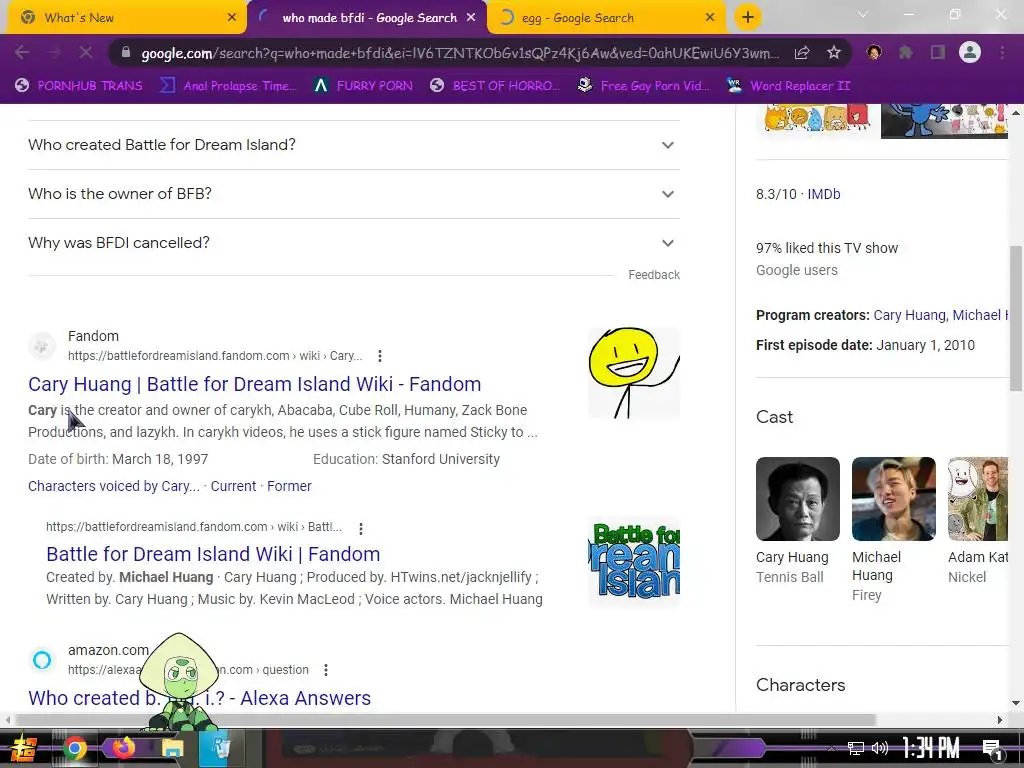Viewport: 1024px width, 768px height.
Task: Click the vertical scrollbar thumb
Action: click(1016, 319)
